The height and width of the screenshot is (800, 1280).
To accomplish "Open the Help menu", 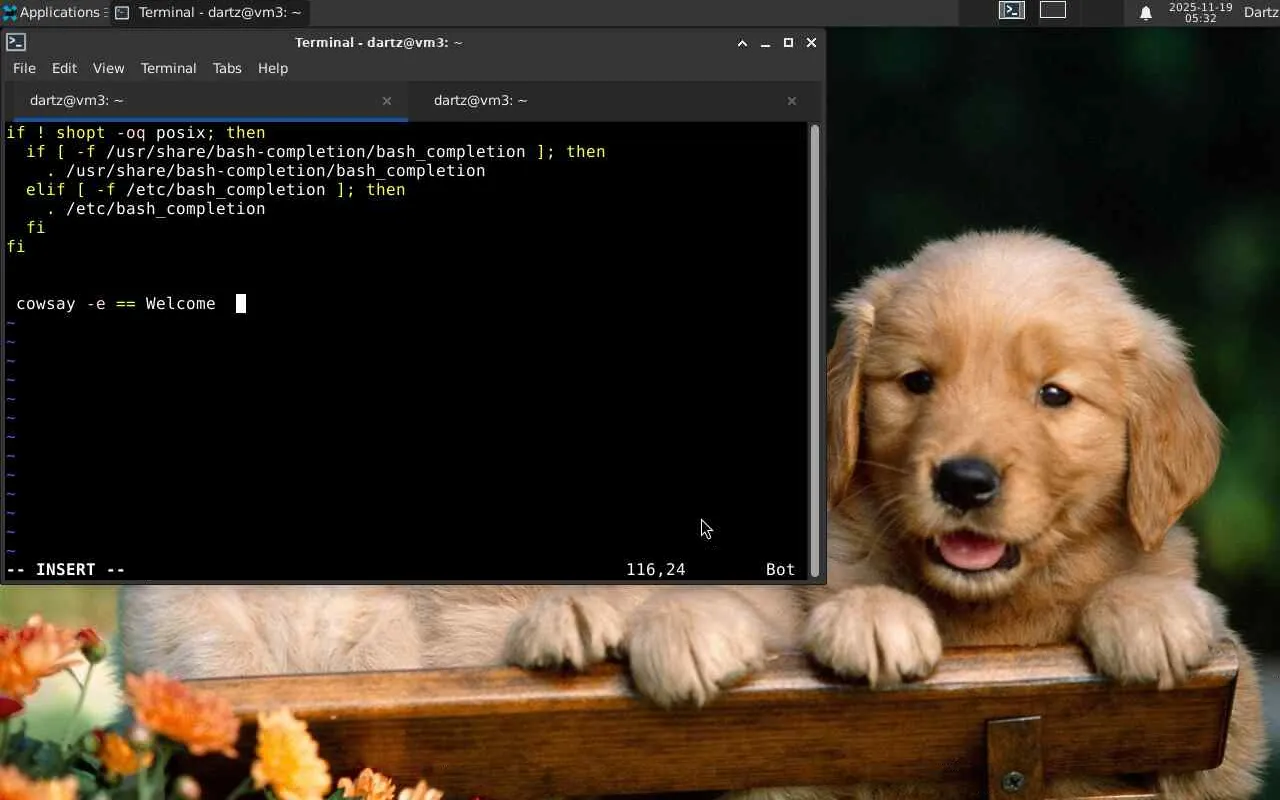I will tap(273, 68).
